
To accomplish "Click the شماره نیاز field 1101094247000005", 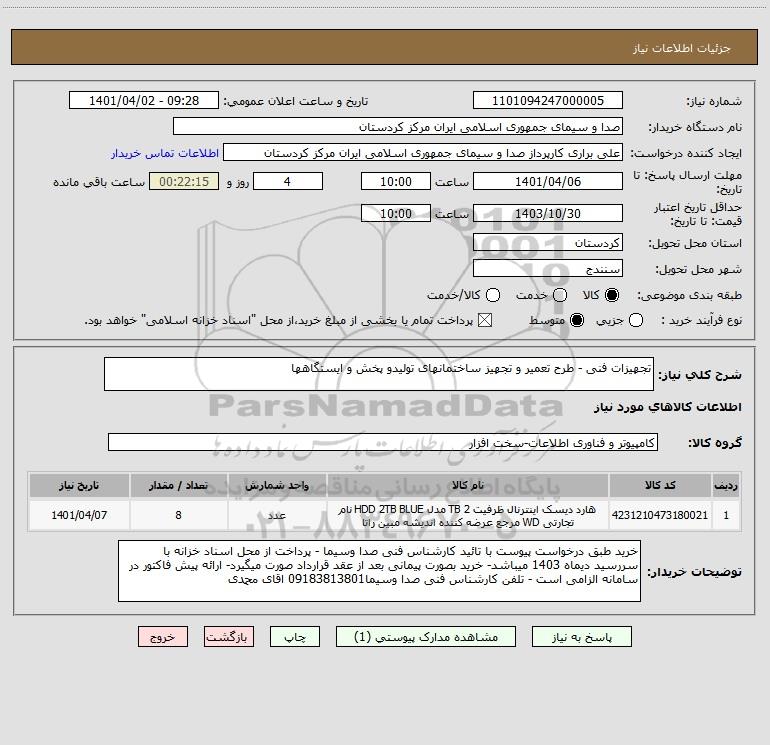I will 548,101.
